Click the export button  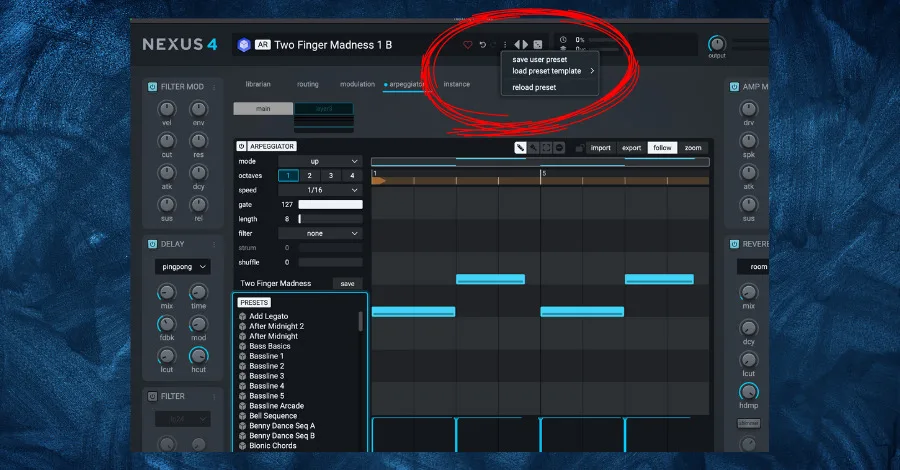pos(631,148)
